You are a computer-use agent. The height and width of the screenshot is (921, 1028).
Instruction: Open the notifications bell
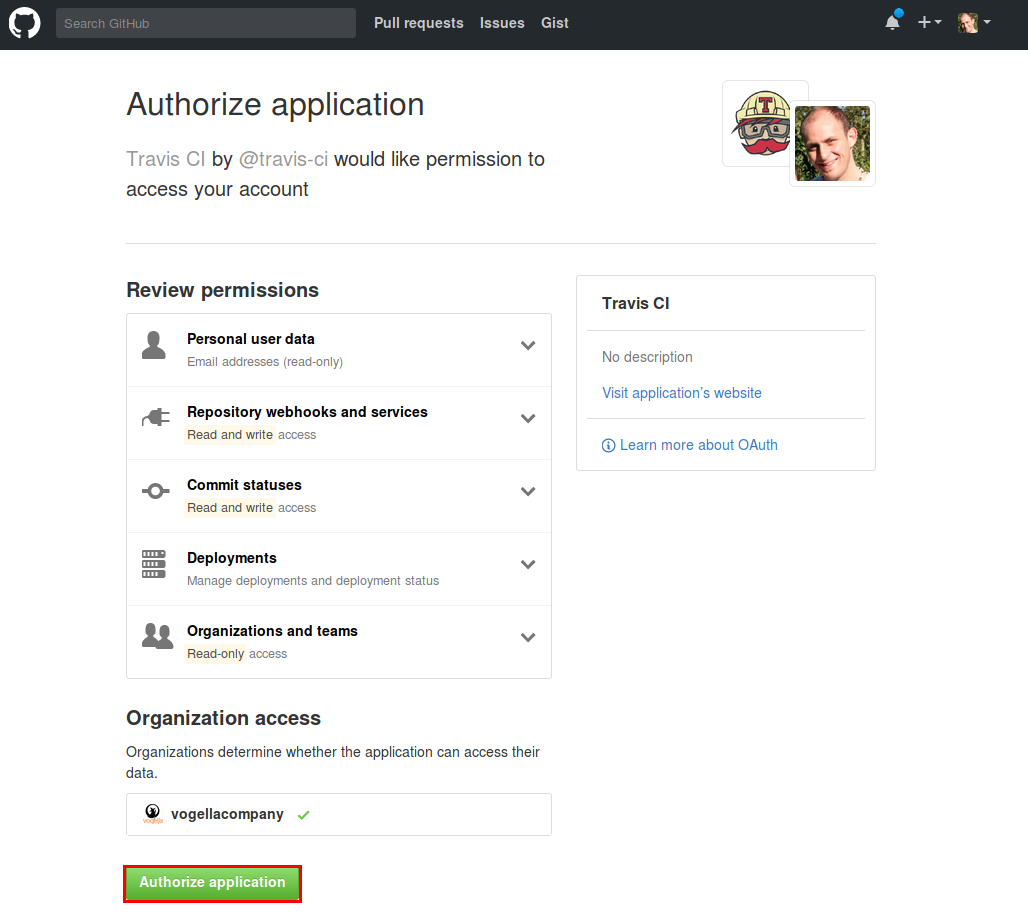(x=892, y=22)
